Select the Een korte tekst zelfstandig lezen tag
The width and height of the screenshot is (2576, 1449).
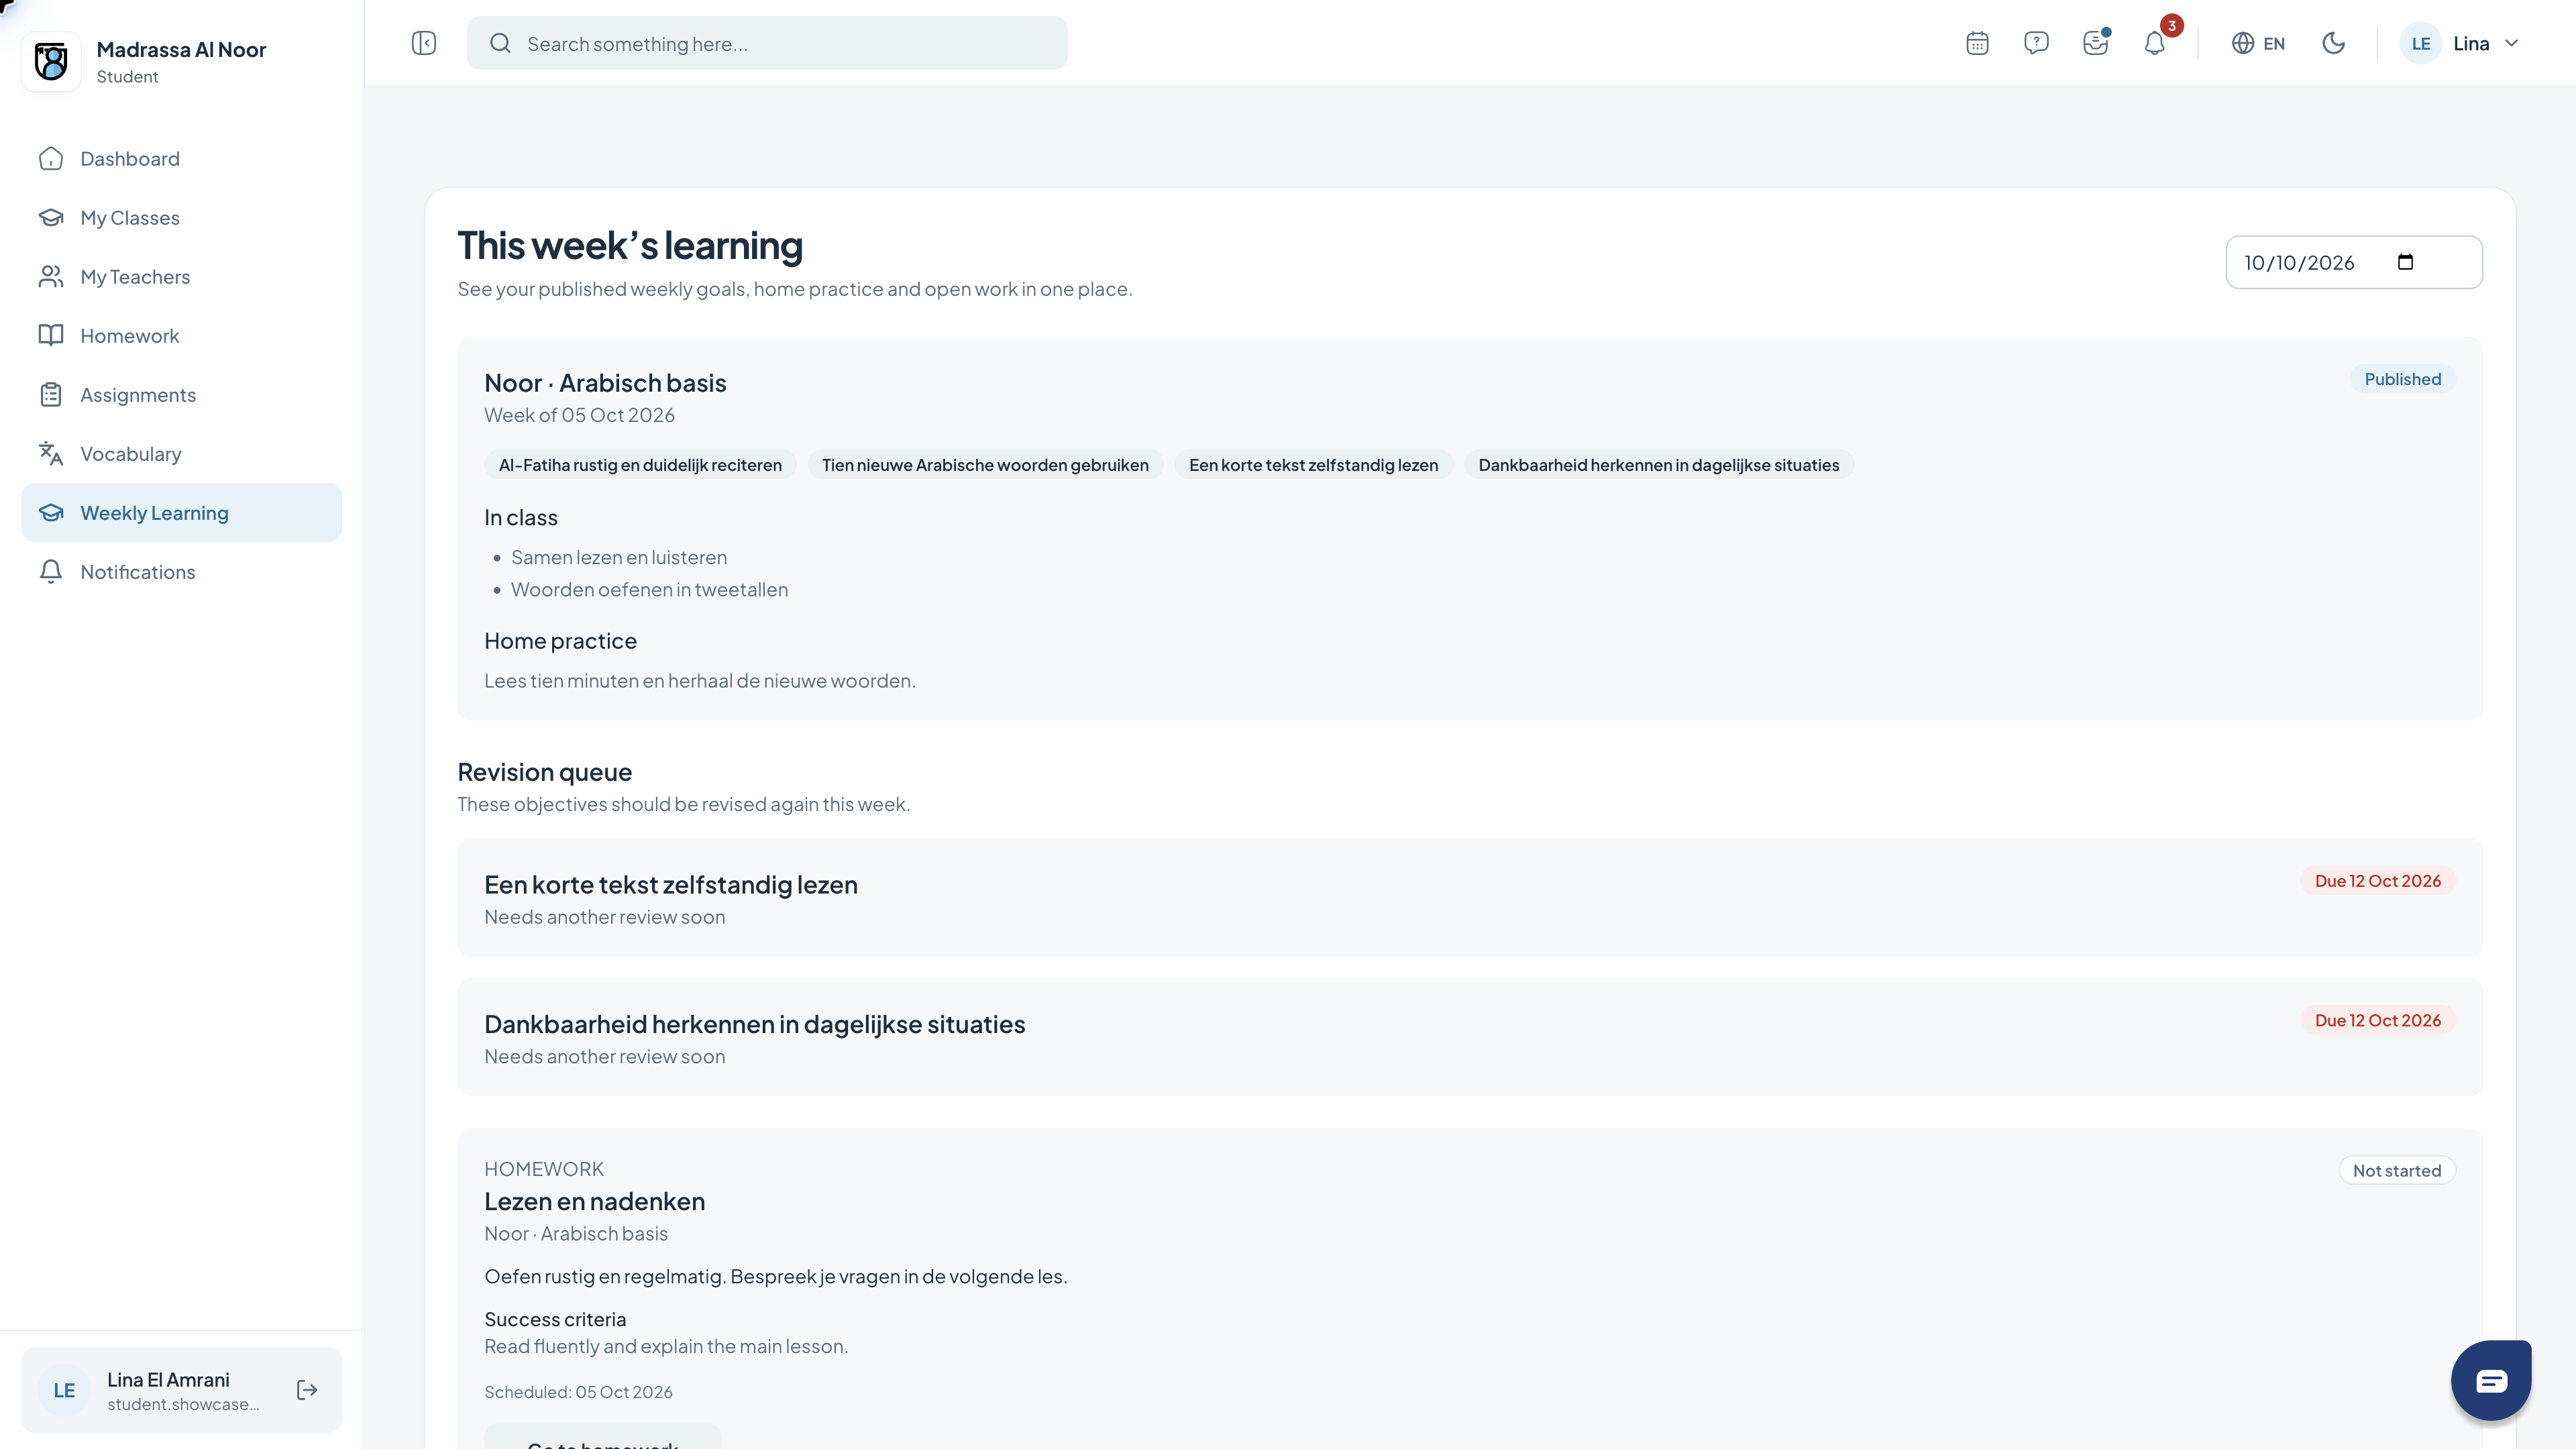1313,465
